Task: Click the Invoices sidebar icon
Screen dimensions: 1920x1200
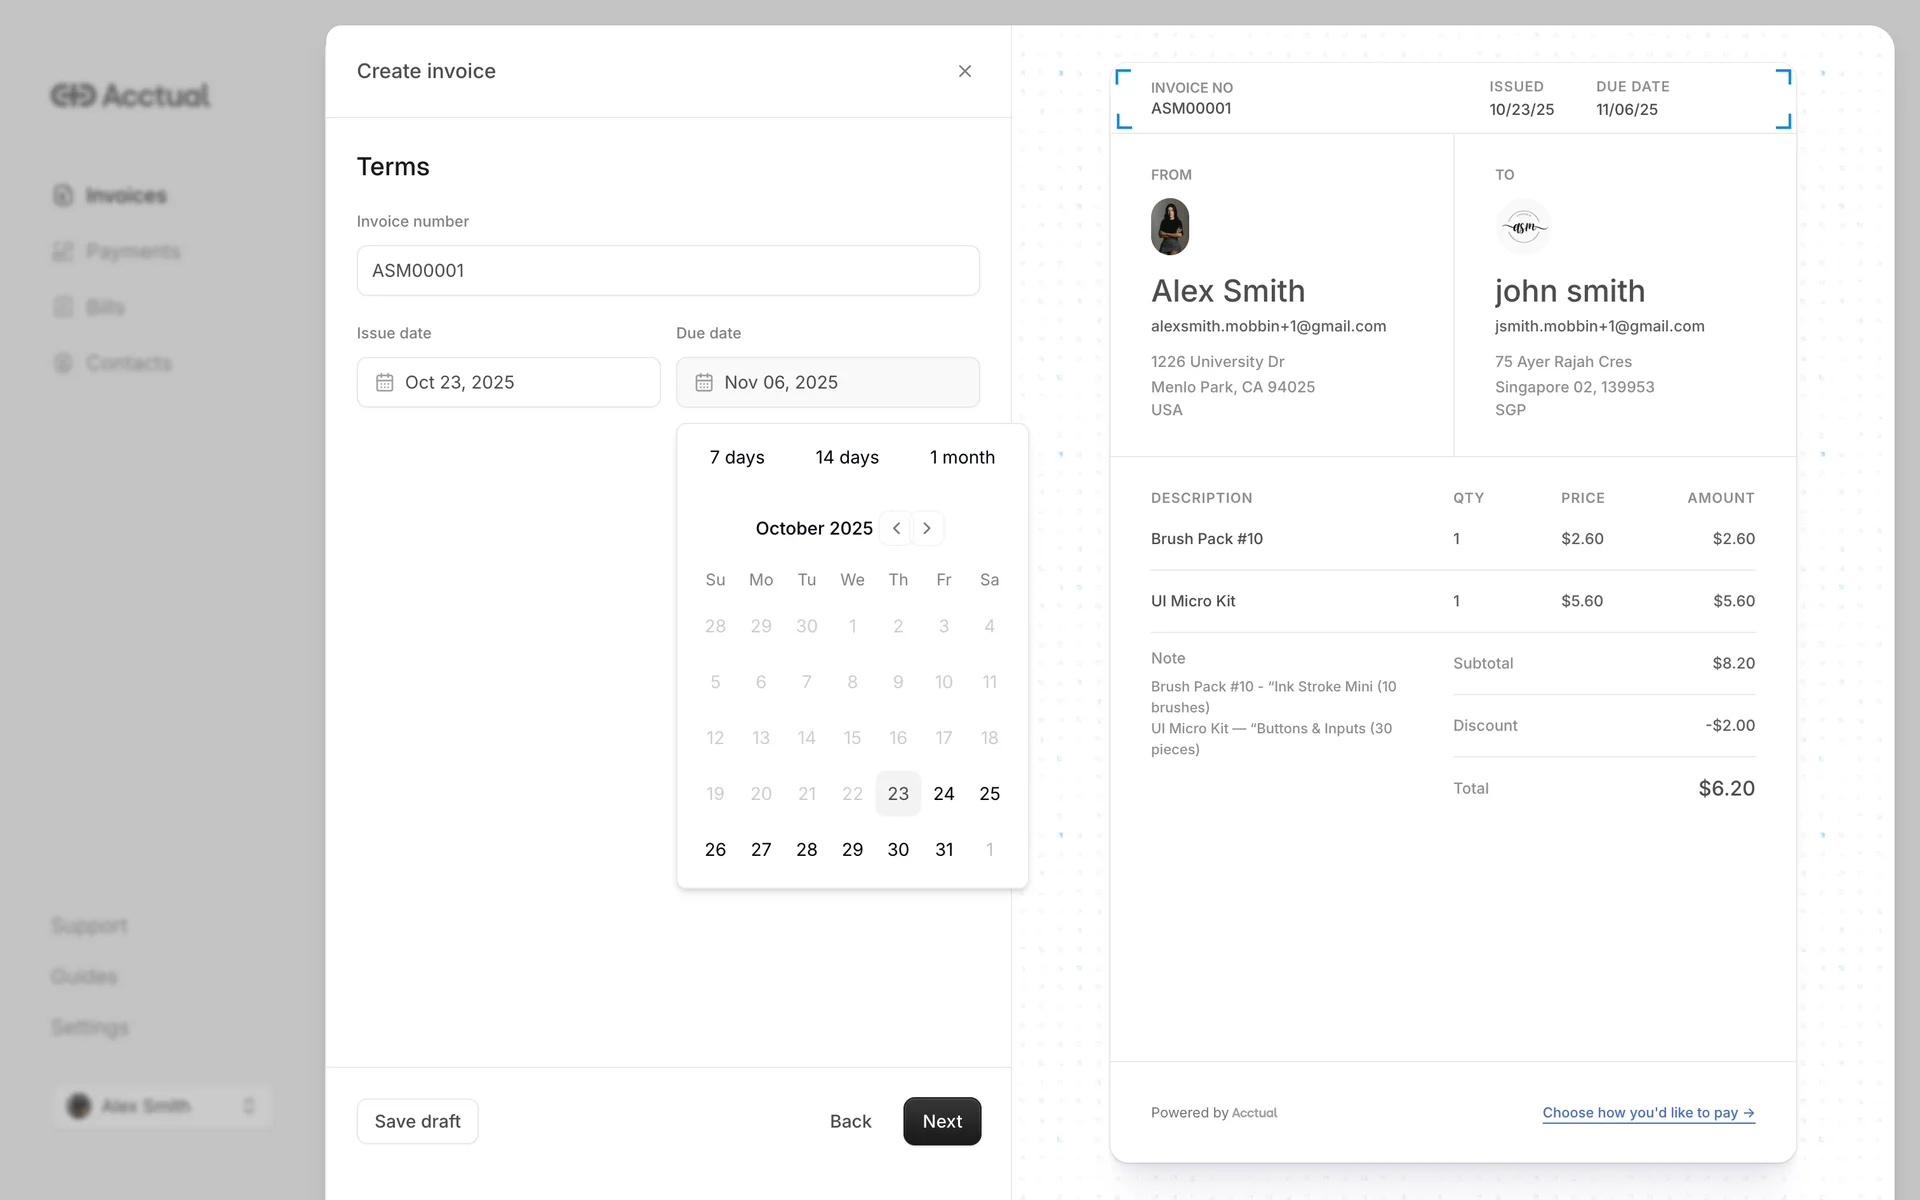Action: coord(63,195)
